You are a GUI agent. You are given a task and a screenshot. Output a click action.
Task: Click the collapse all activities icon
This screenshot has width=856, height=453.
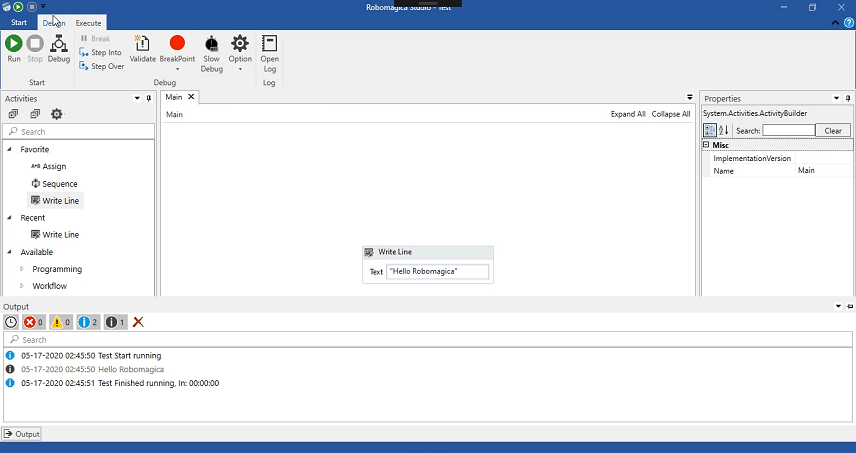point(35,114)
